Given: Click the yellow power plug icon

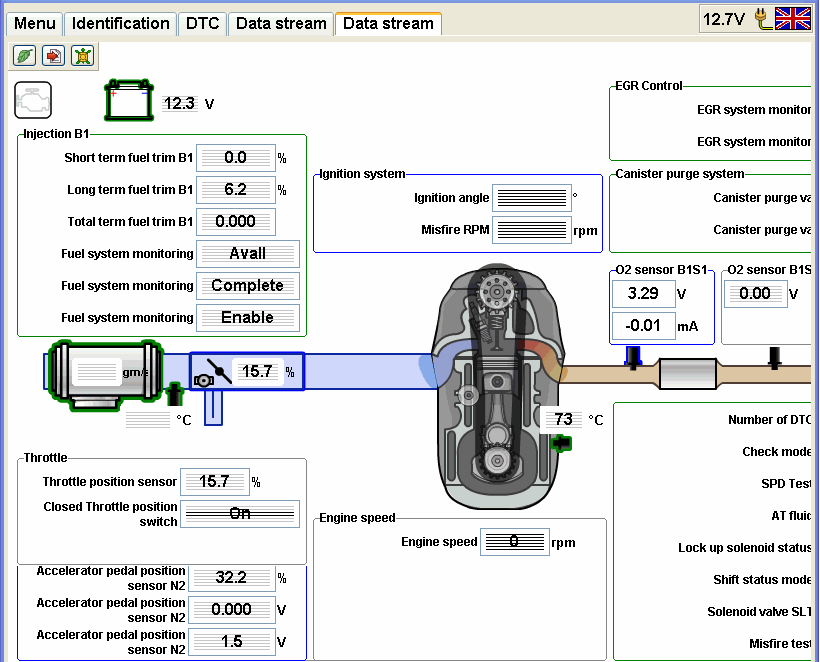Looking at the screenshot, I should click(764, 19).
